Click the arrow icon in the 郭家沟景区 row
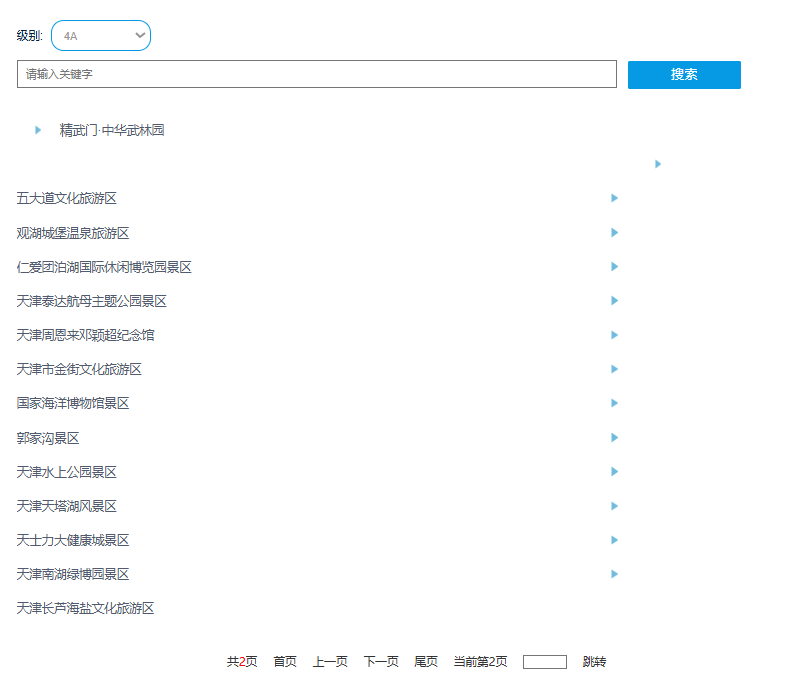Viewport: 797px width, 686px height. pyautogui.click(x=615, y=438)
